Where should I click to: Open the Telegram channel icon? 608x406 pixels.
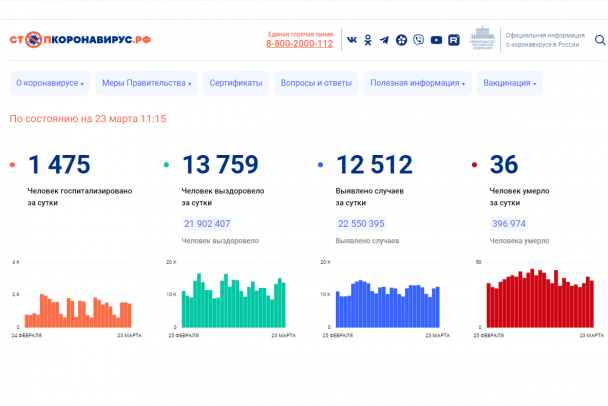(x=384, y=40)
